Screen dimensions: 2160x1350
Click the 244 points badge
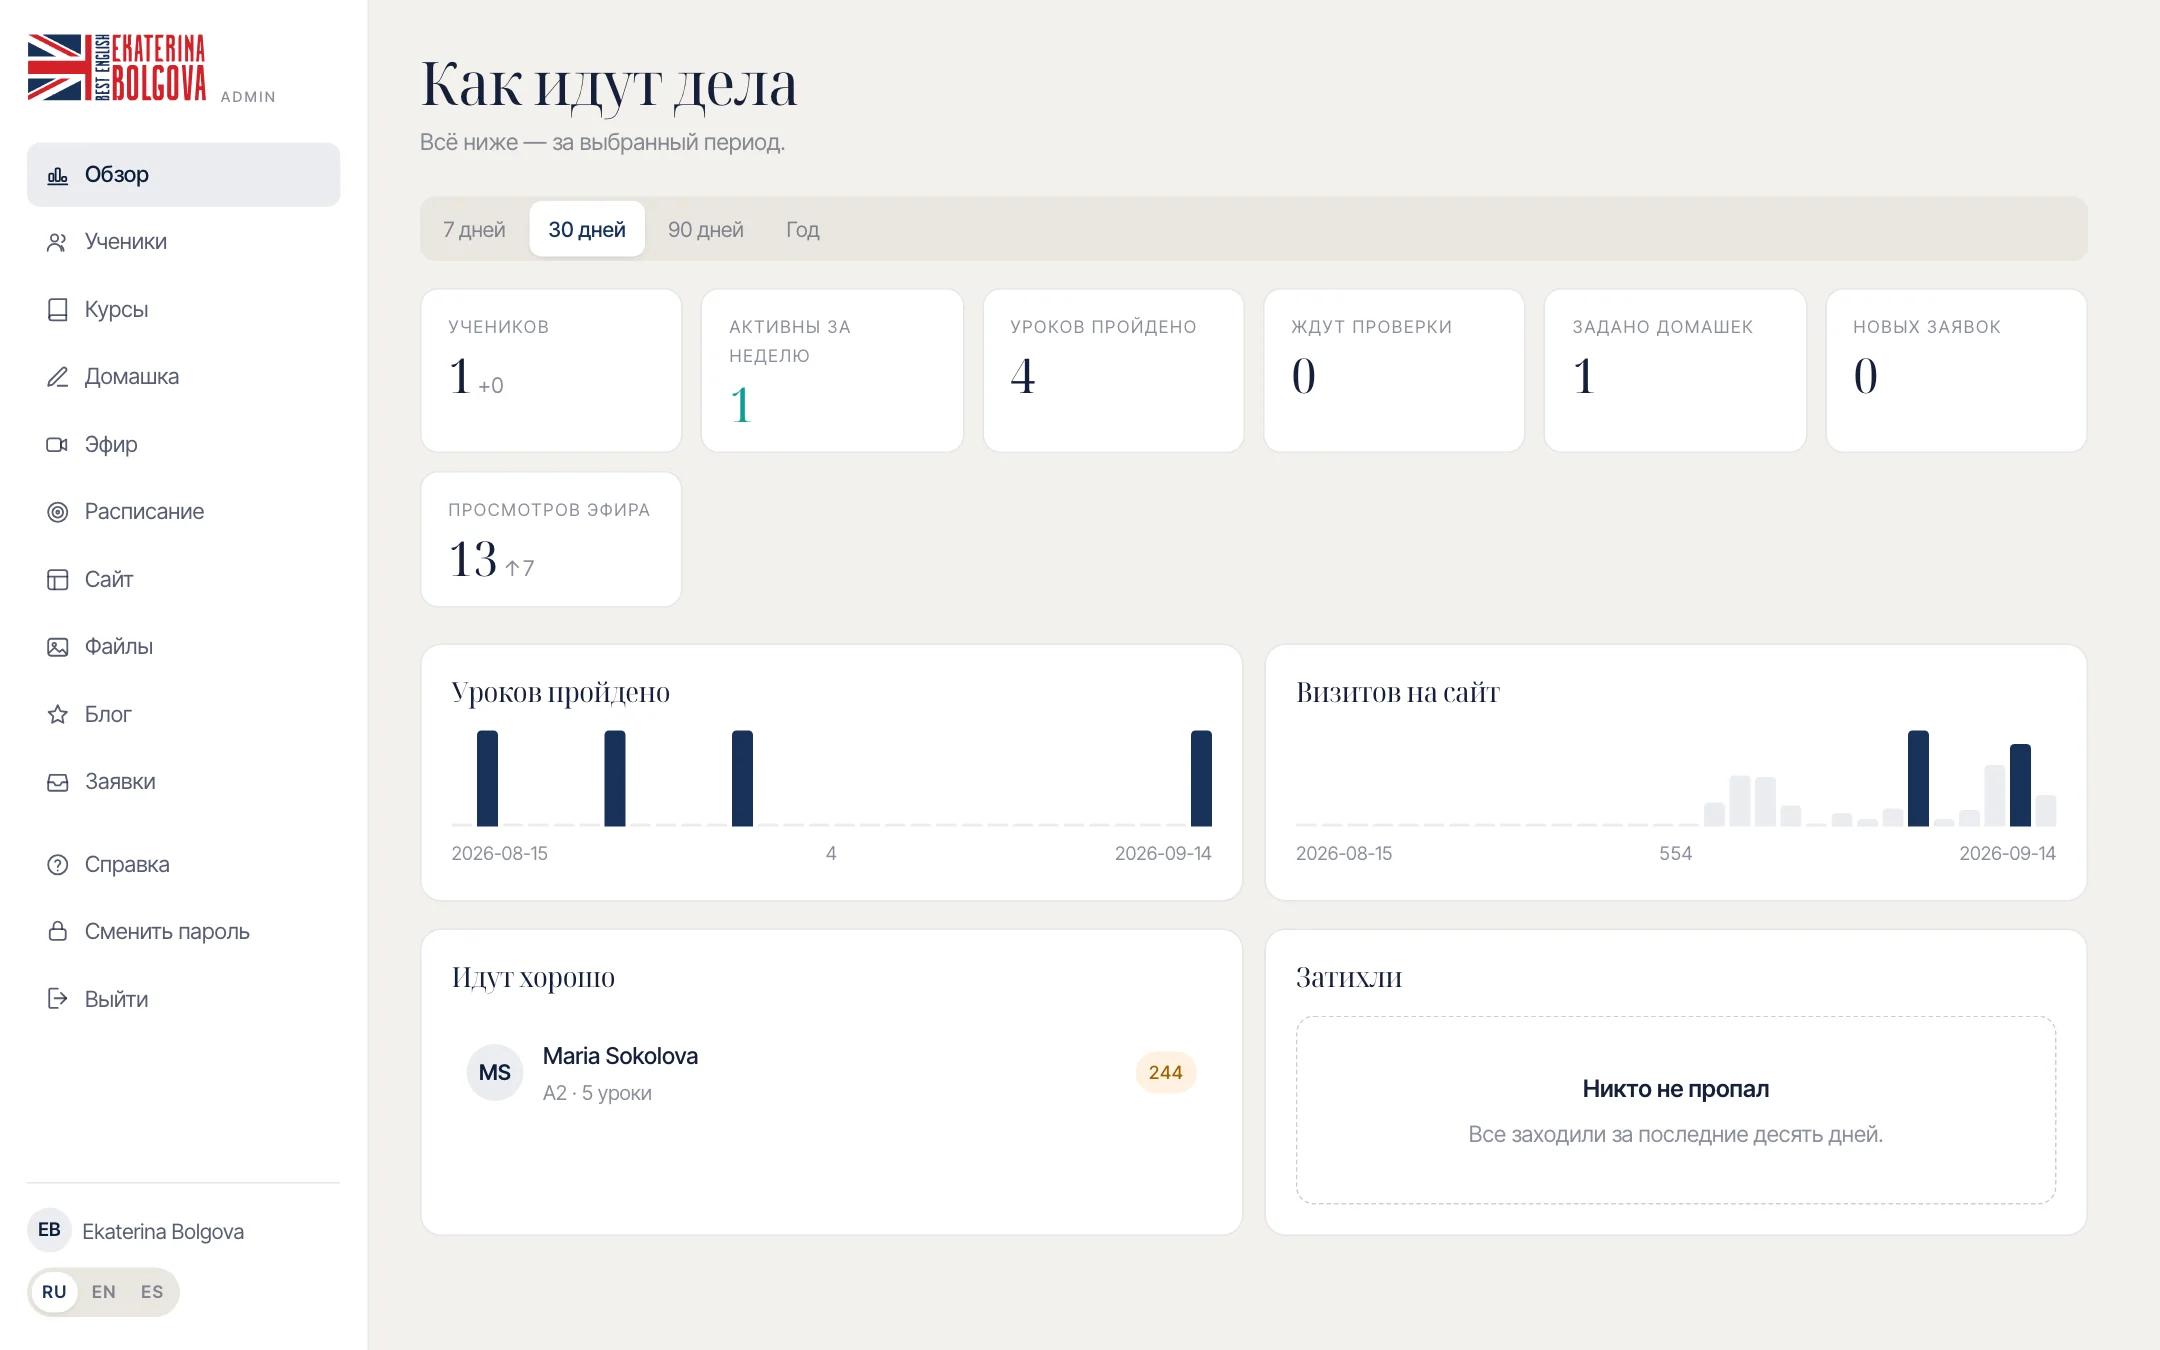pyautogui.click(x=1166, y=1073)
